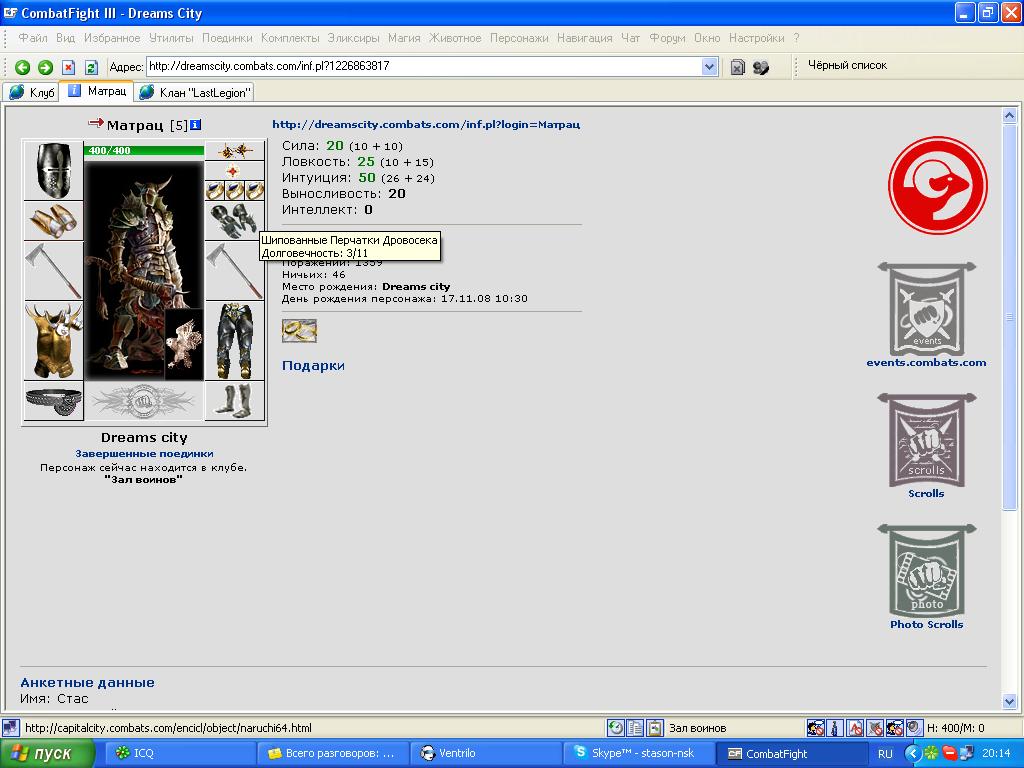
Task: Open the helmet equipment slot
Action: 54,170
